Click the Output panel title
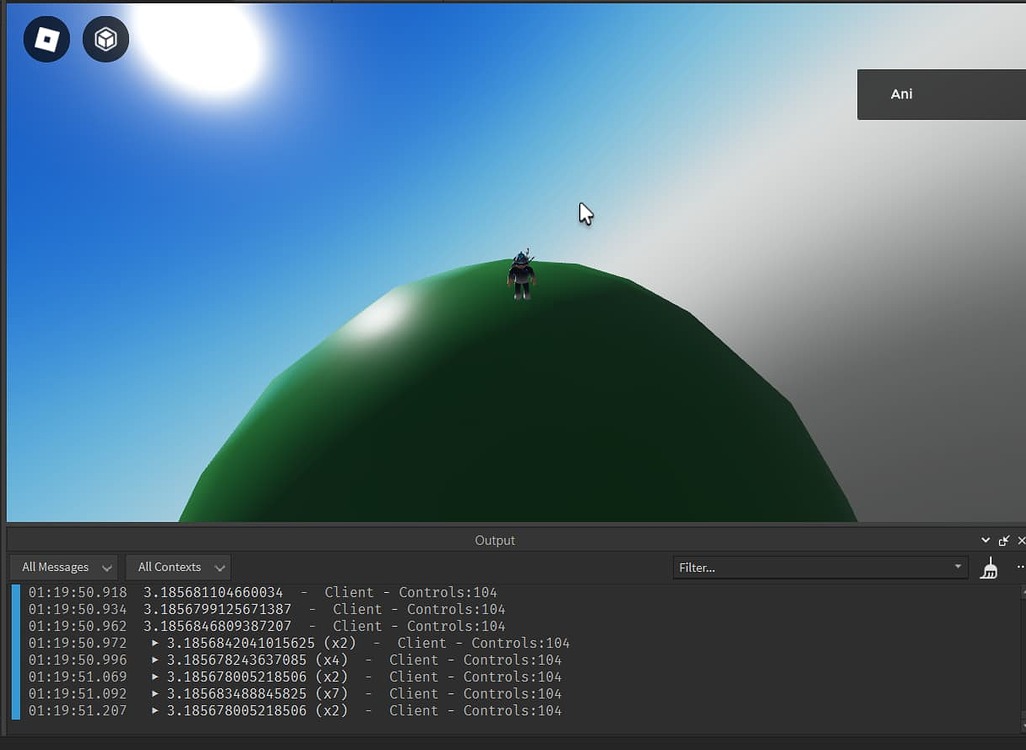 [x=494, y=540]
